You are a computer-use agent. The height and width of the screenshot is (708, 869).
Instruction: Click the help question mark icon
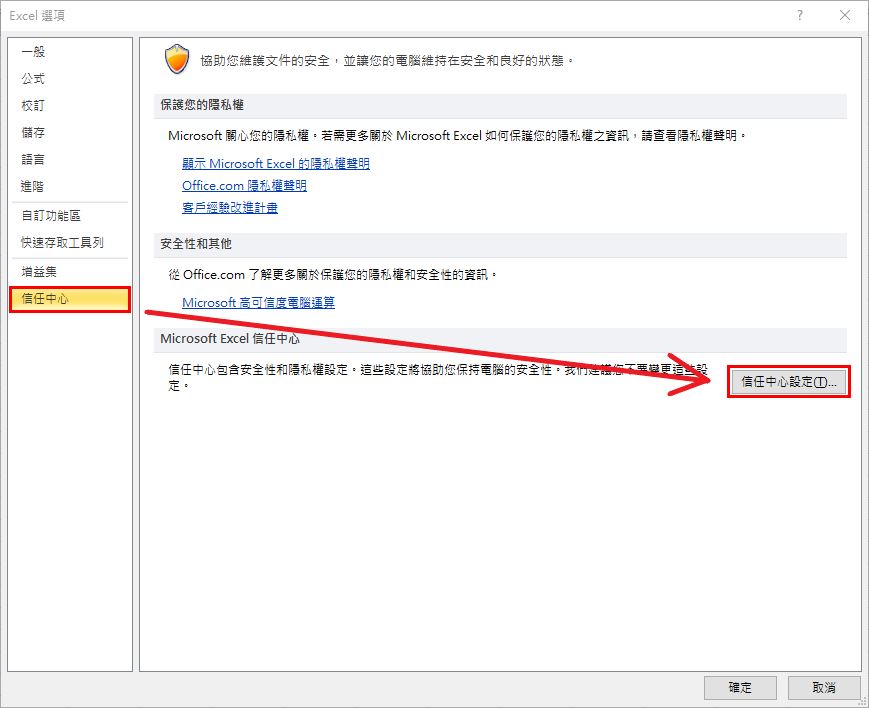pyautogui.click(x=800, y=16)
